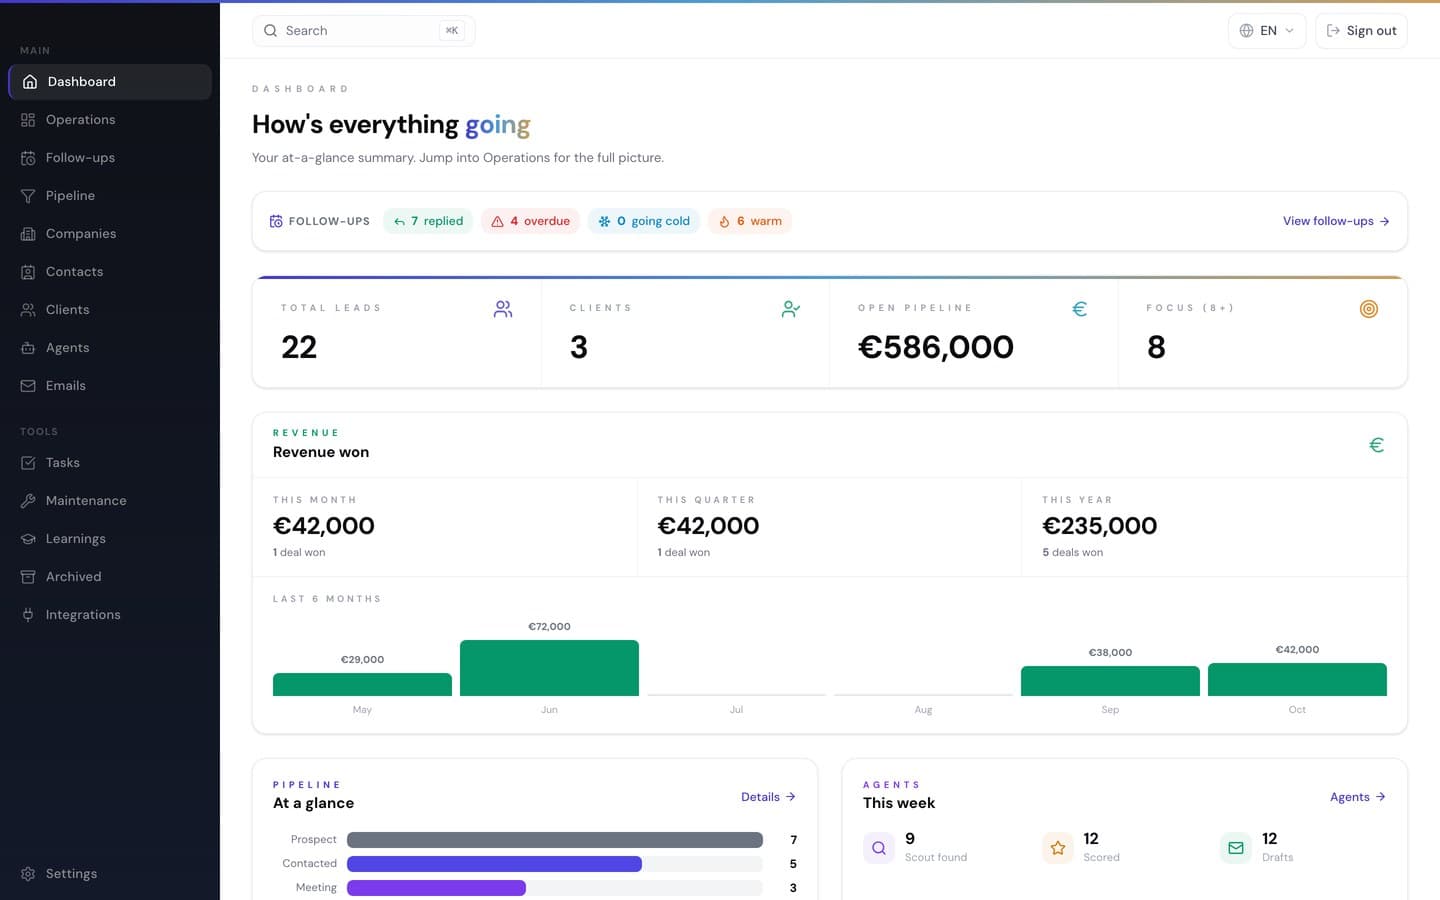Image resolution: width=1440 pixels, height=900 pixels.
Task: Open pipeline Details link
Action: click(768, 797)
